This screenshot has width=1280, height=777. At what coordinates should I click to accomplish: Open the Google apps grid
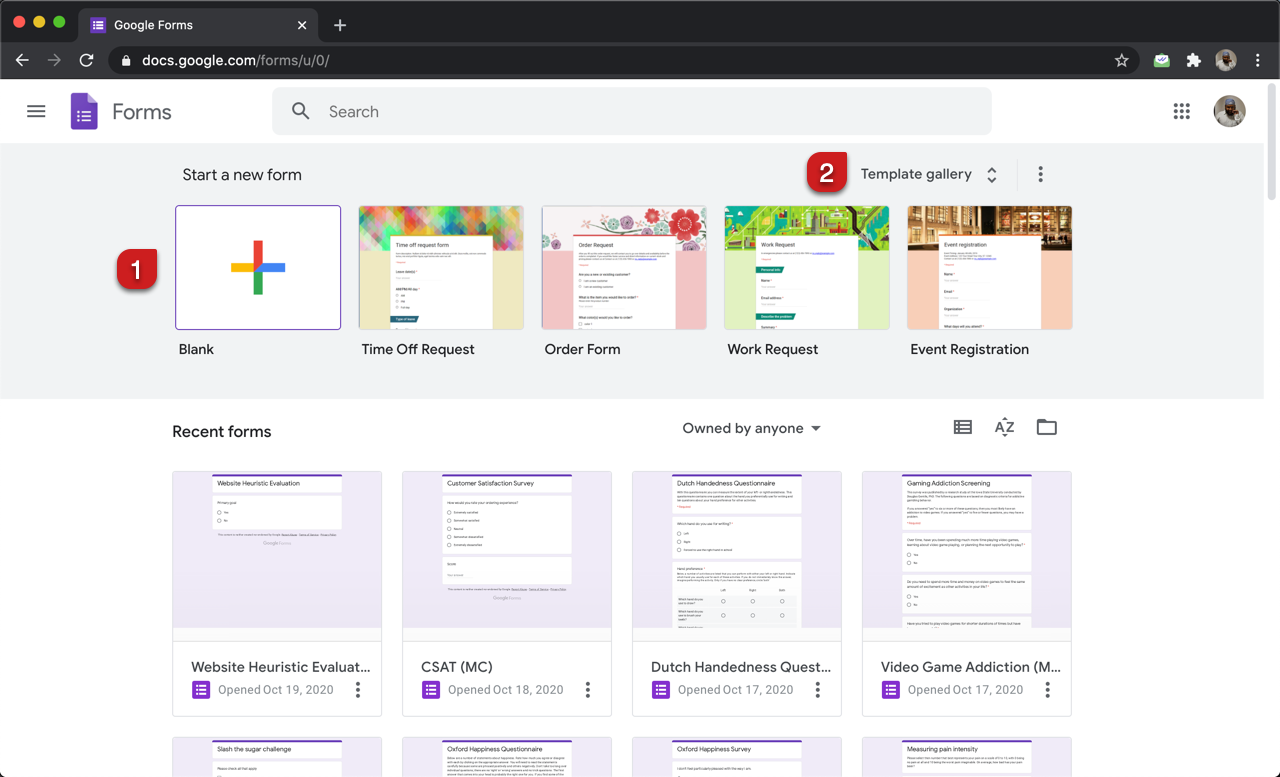click(1181, 112)
